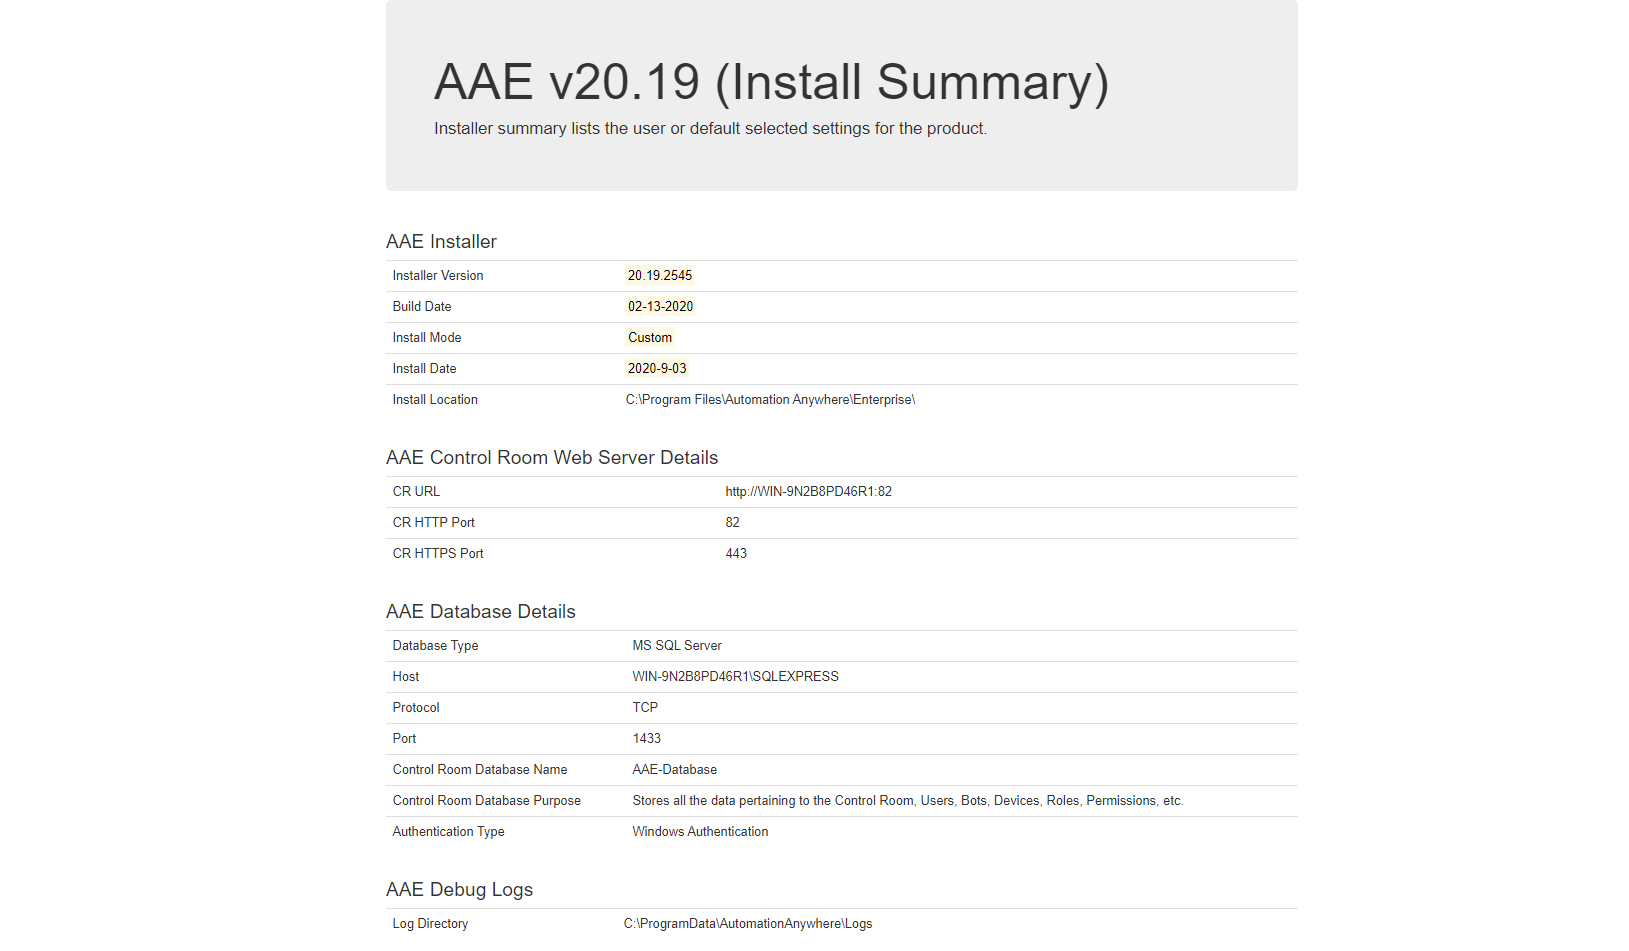The height and width of the screenshot is (951, 1629).
Task: Click the AAE Control Room Web Server Details heading
Action: [x=552, y=457]
